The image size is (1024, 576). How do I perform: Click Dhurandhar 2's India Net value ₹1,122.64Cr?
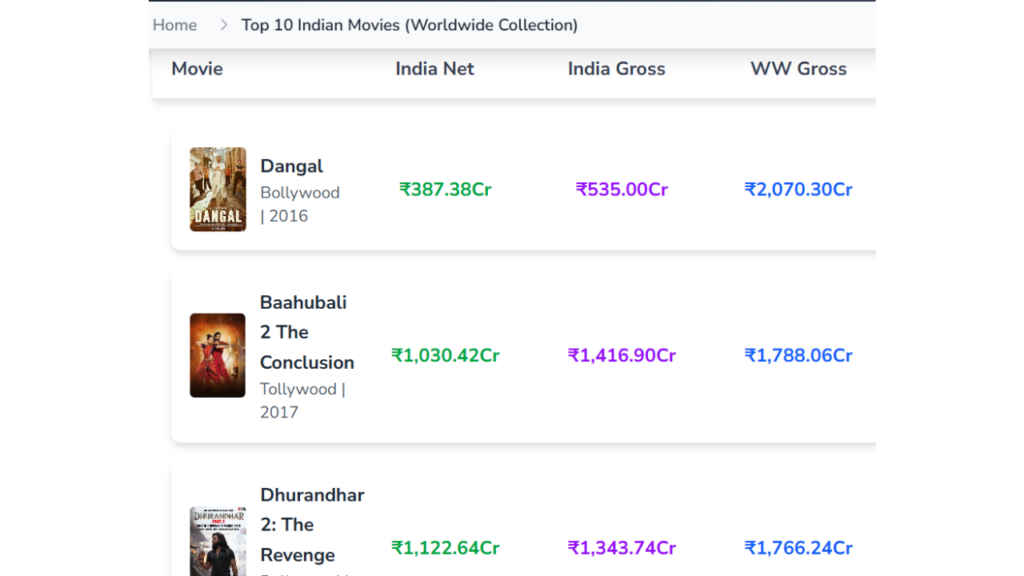point(445,548)
